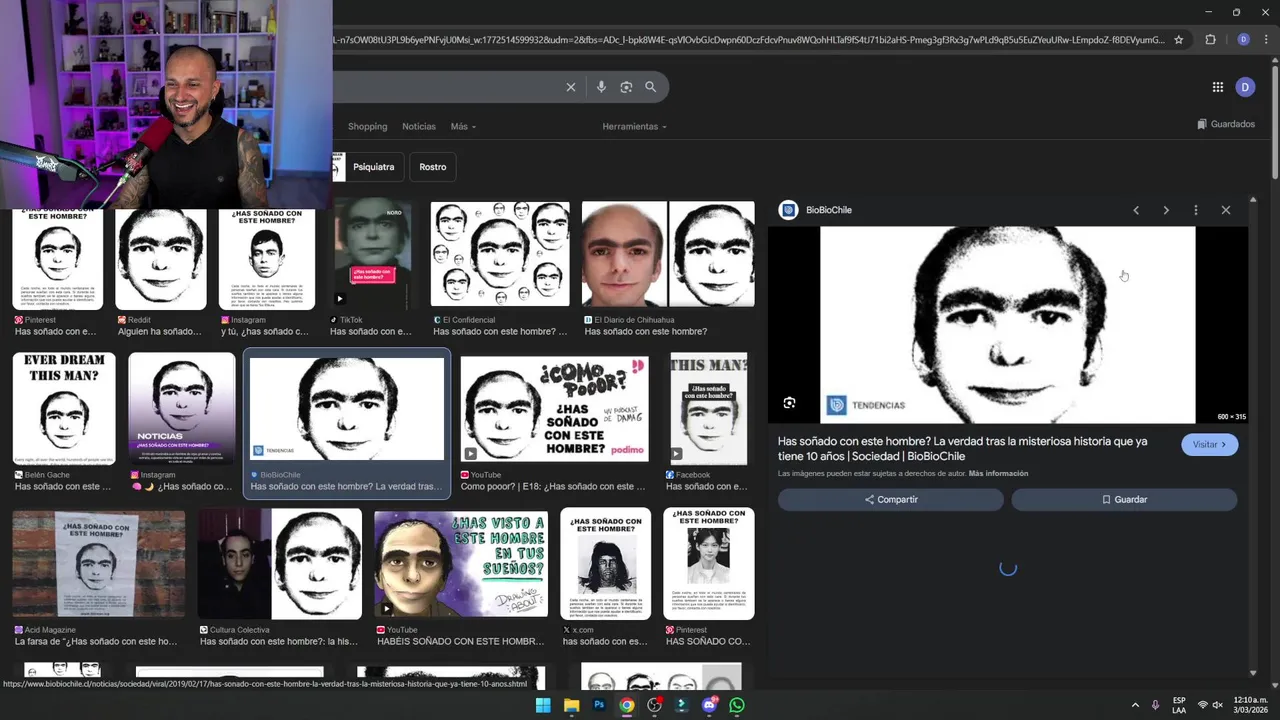The image size is (1280, 720).
Task: Open YouTube Has visto a este hombre thumbnail
Action: (x=461, y=564)
